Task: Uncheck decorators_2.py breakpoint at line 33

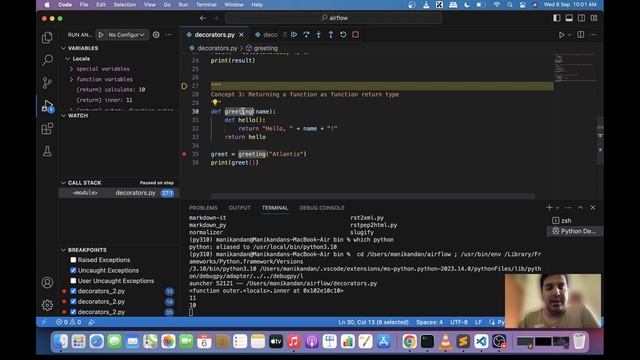Action: tap(73, 291)
